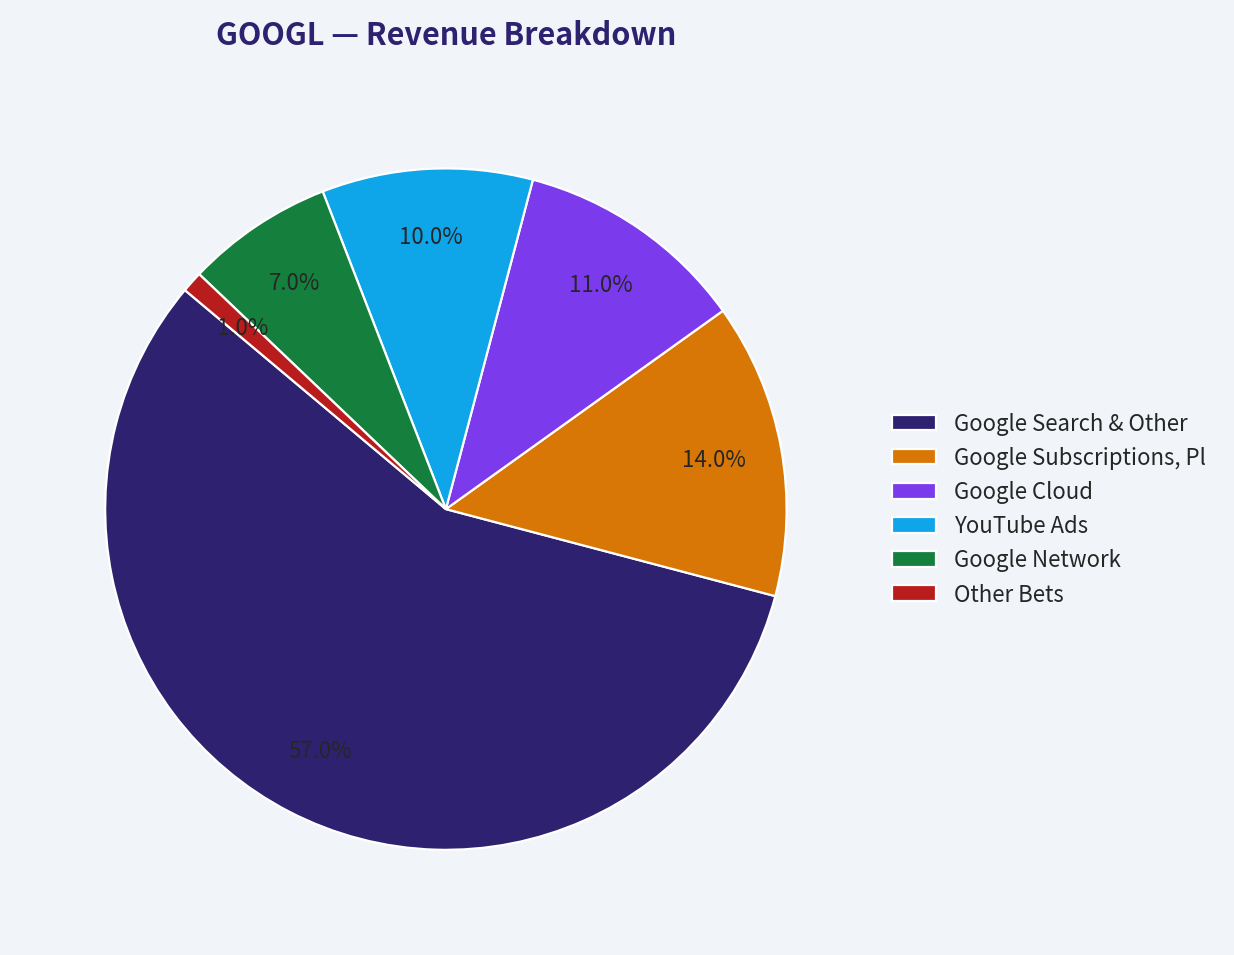Select the 'Other Bets' legend label
This screenshot has width=1234, height=955.
[1009, 594]
